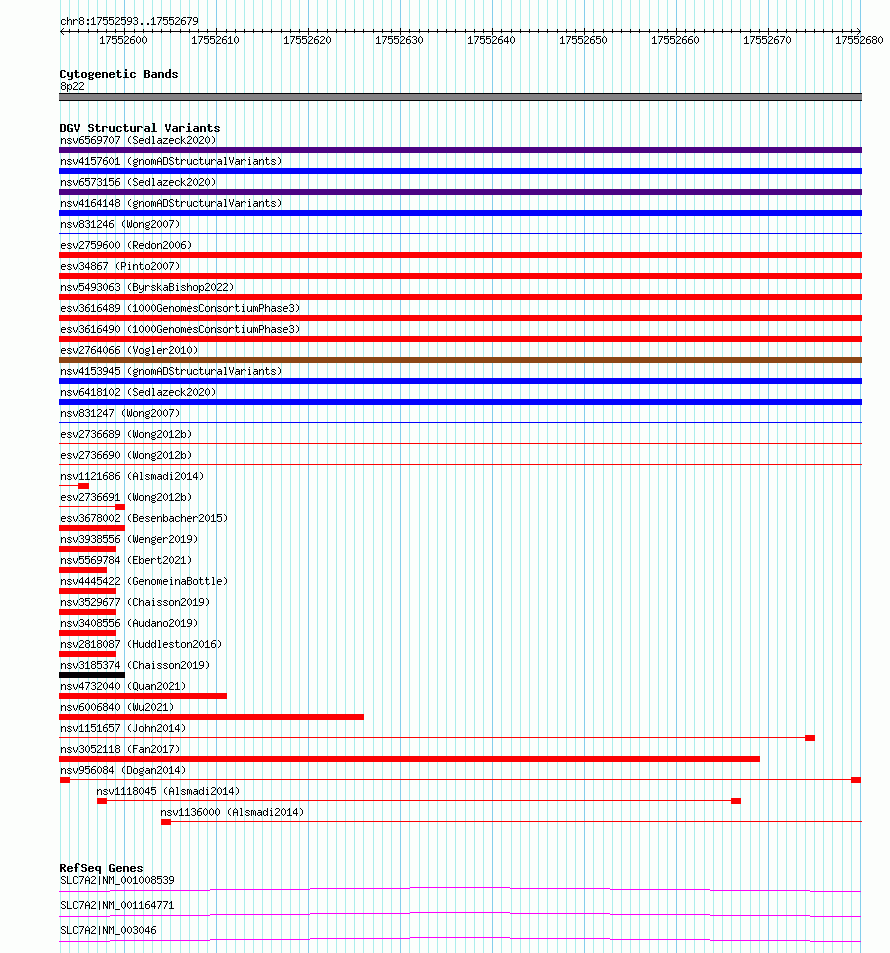Open the DGV Structural Variants track heading
The width and height of the screenshot is (890, 953).
pos(139,128)
